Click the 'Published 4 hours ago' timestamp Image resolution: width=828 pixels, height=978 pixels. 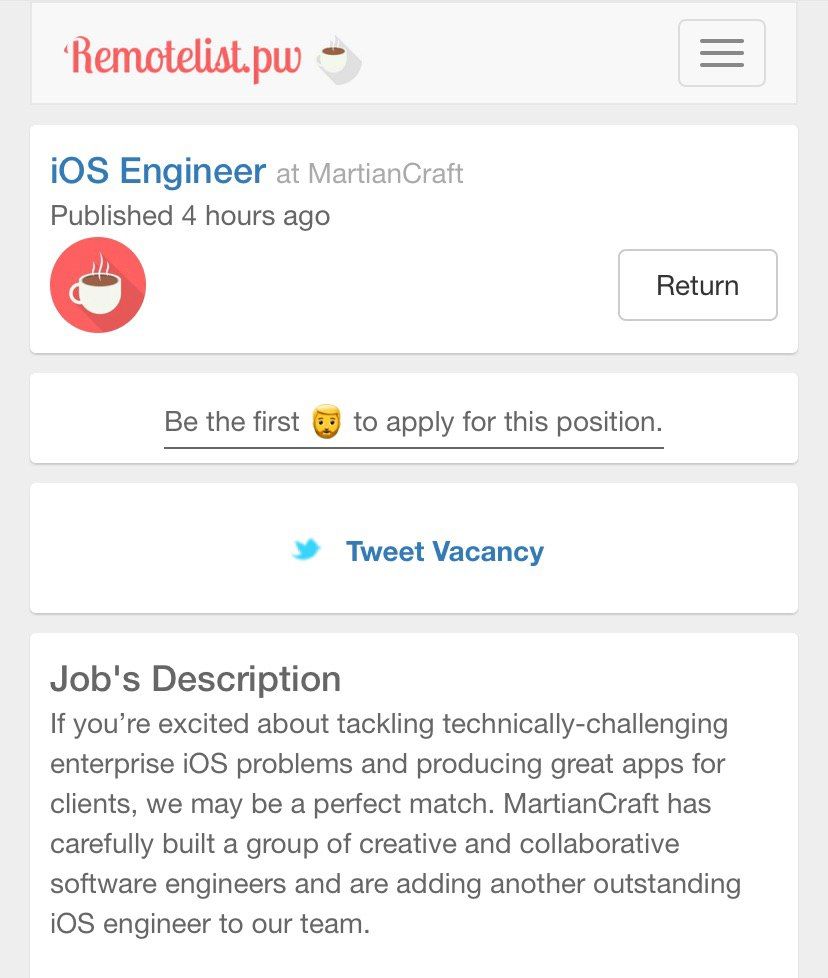190,215
